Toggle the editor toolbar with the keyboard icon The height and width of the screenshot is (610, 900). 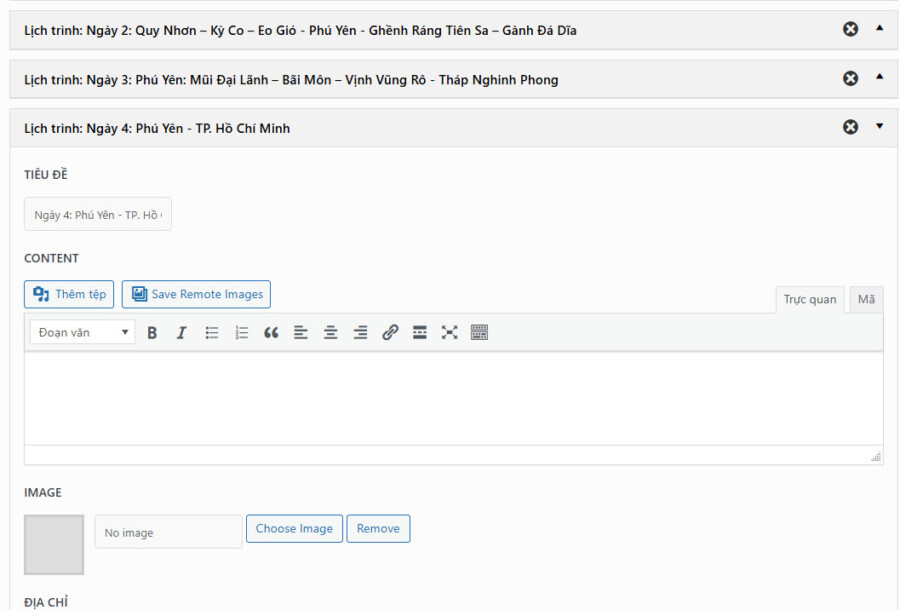(x=479, y=333)
